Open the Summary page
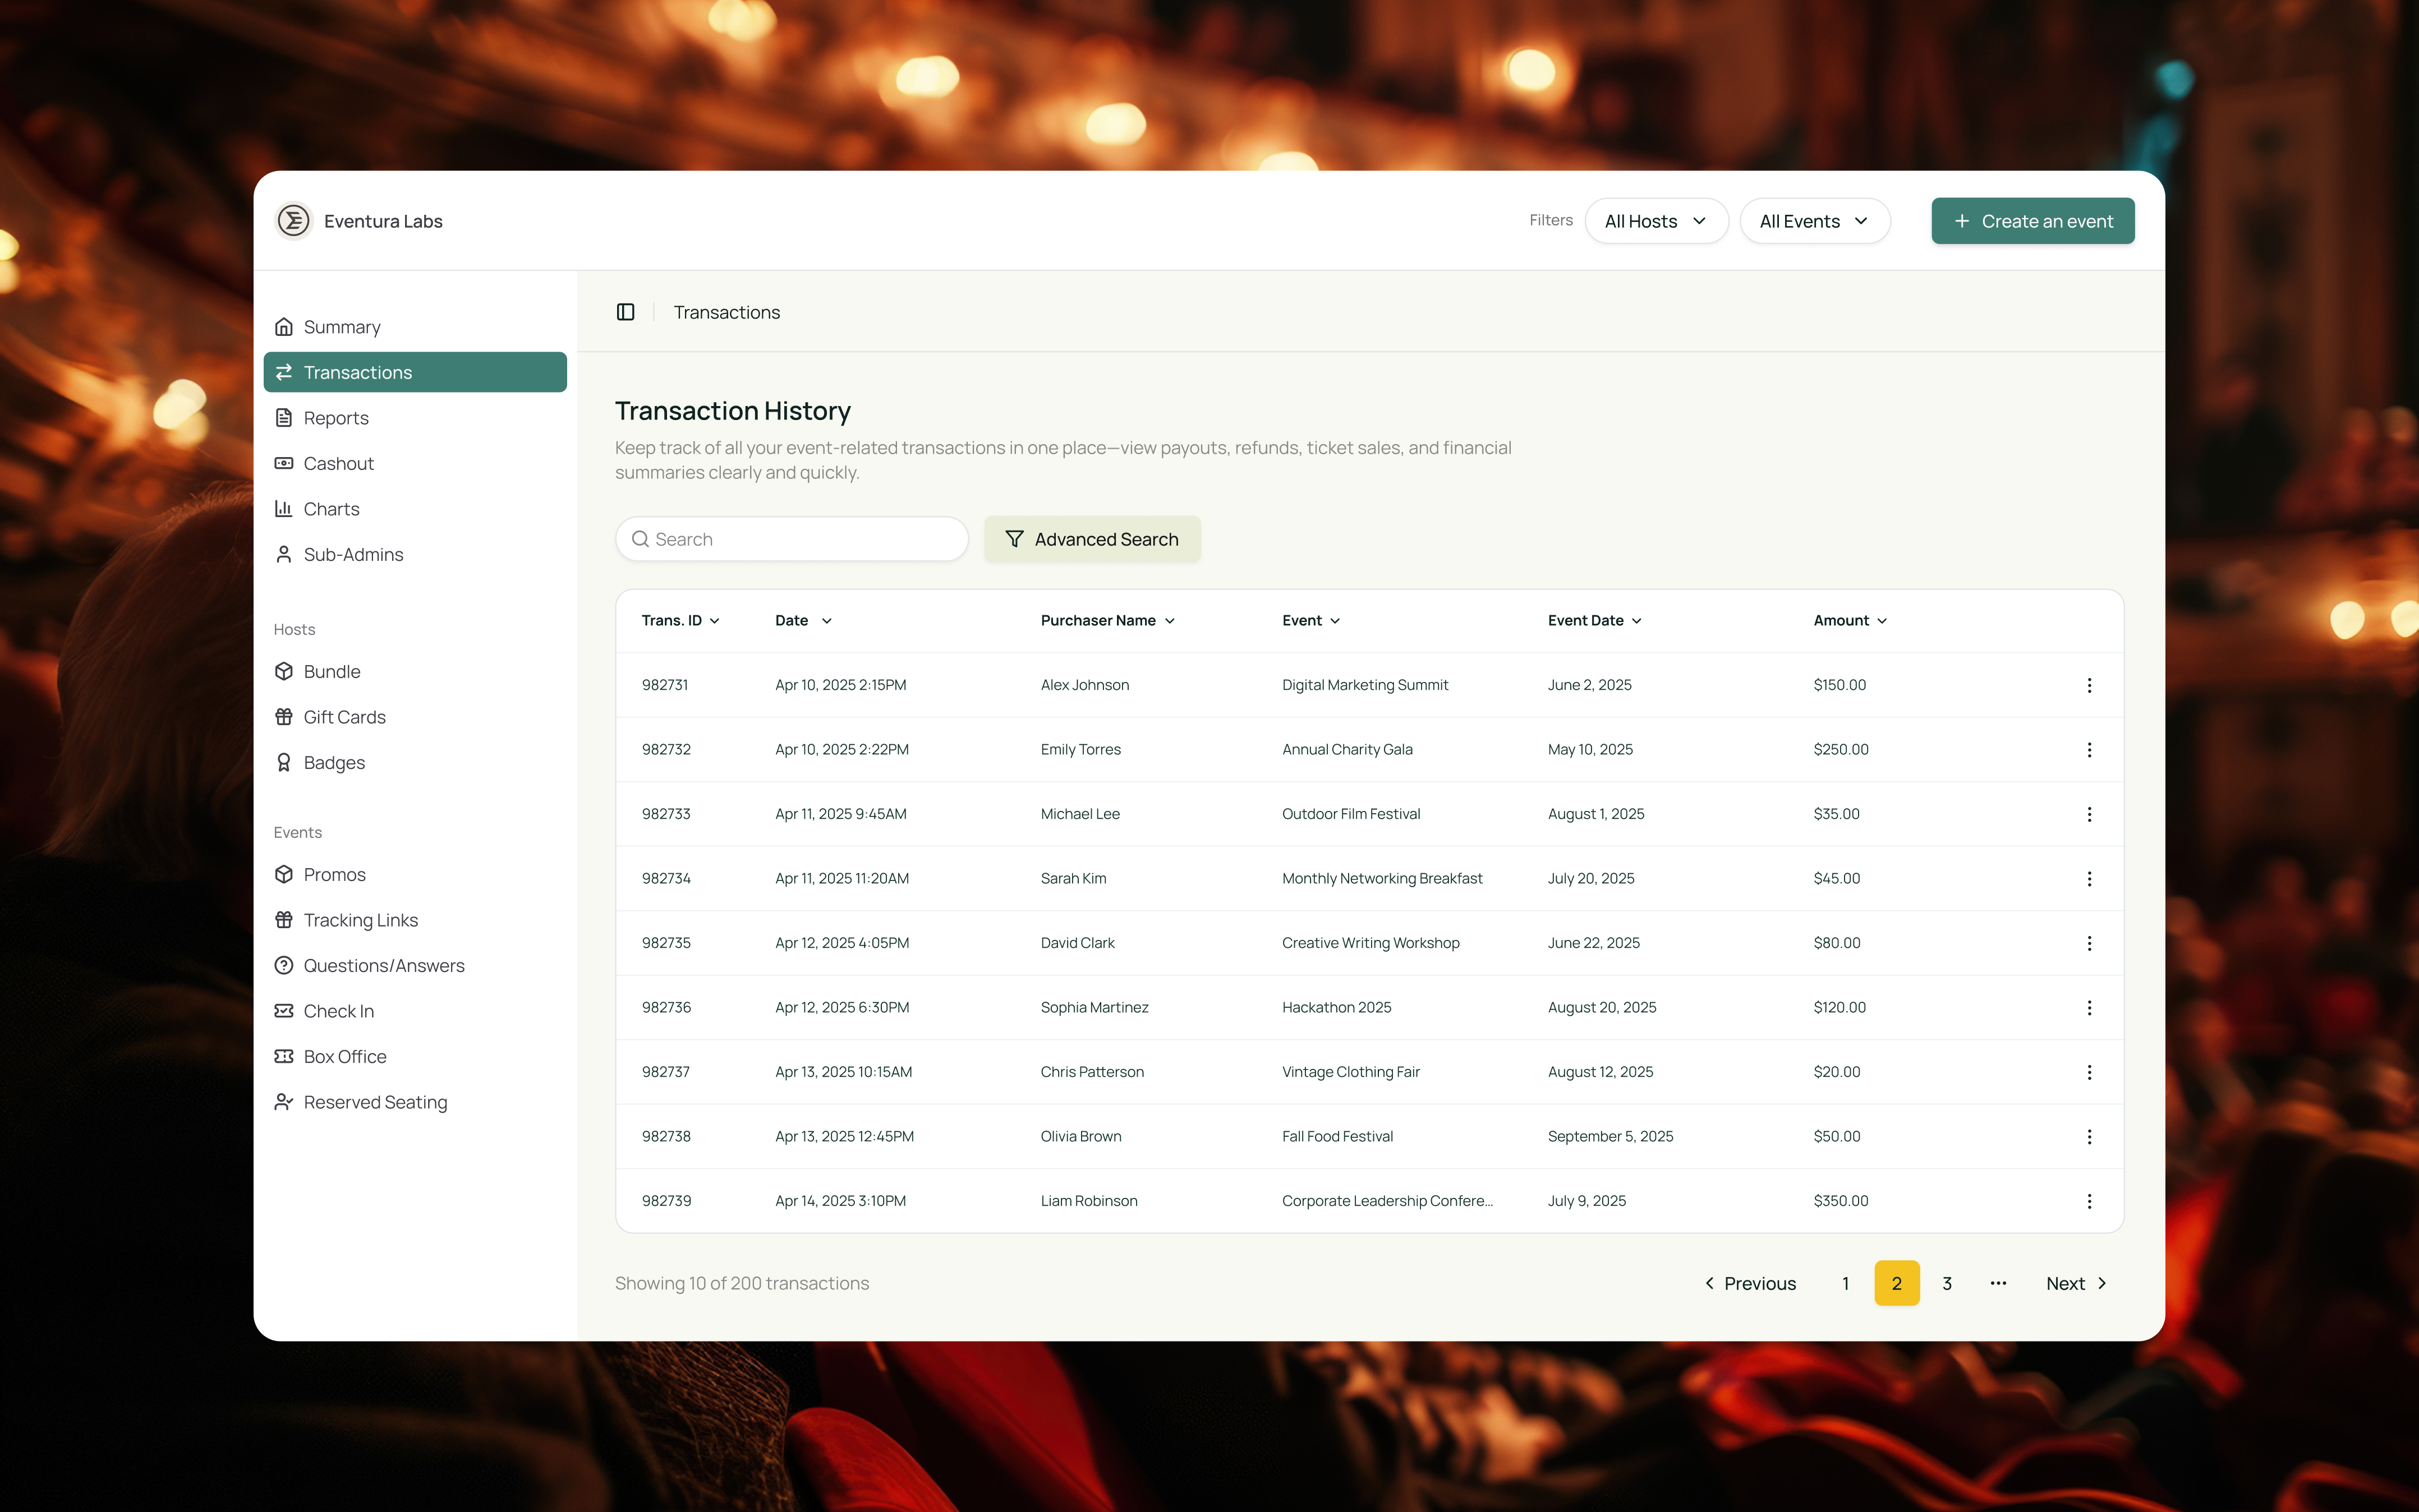2419x1512 pixels. tap(415, 327)
